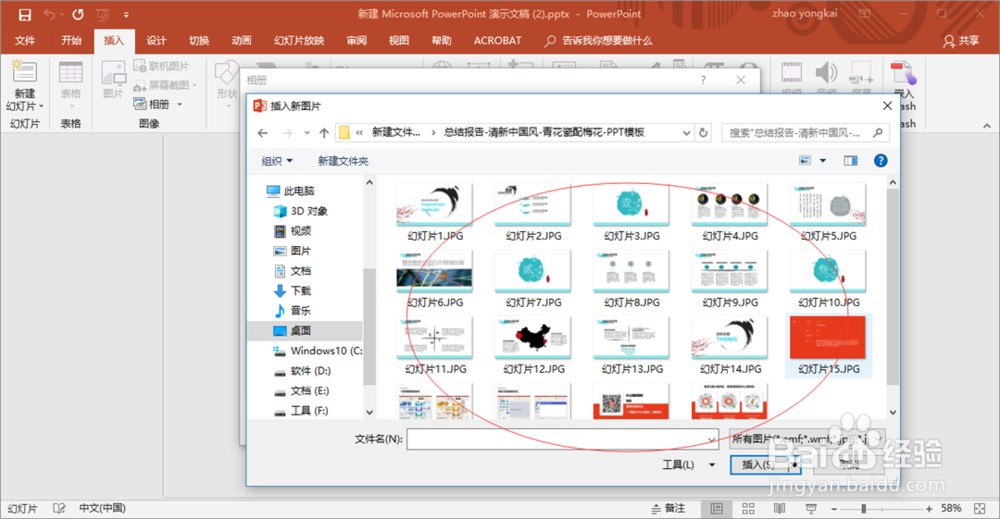Go back with the dialog back arrow

263,133
